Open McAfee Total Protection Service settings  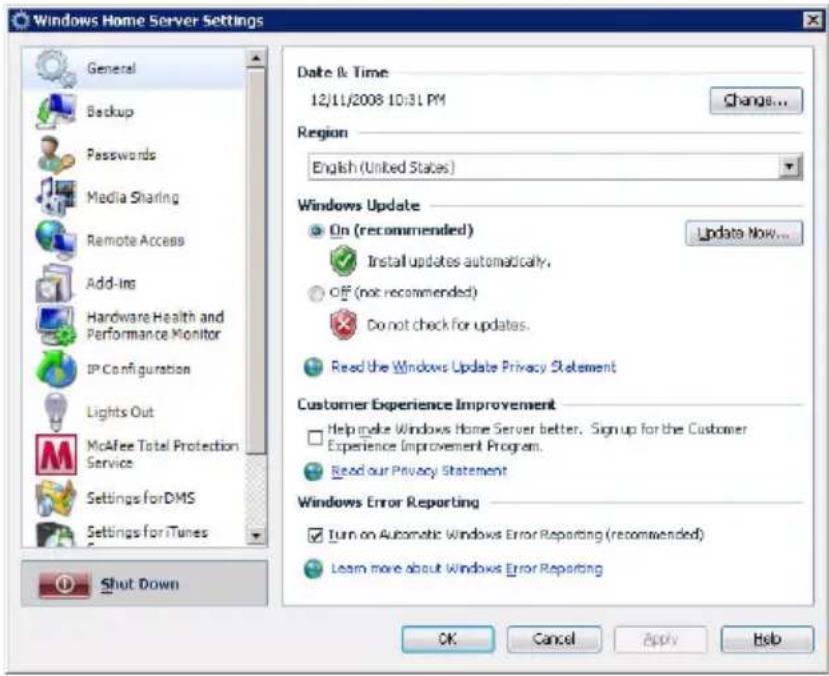[134, 455]
